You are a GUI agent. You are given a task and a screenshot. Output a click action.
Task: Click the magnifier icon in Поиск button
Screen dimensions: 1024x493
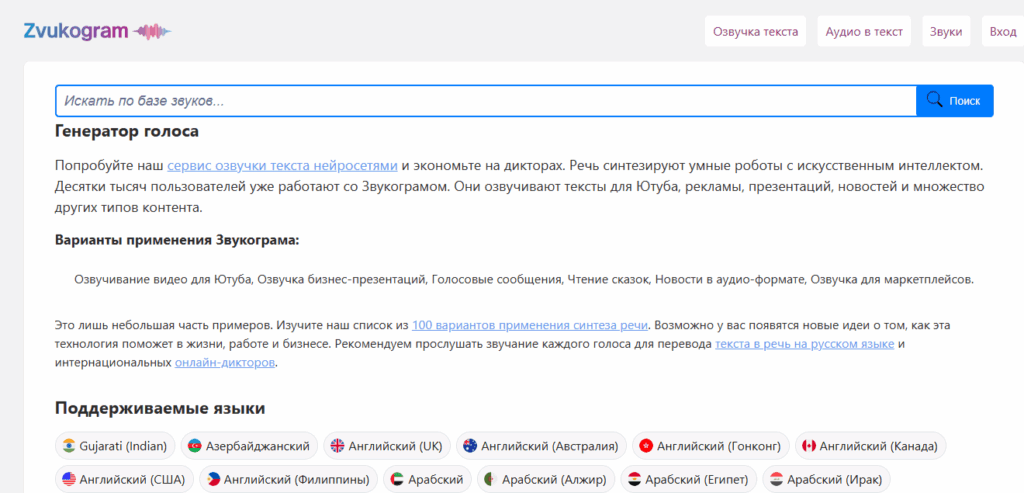(935, 100)
